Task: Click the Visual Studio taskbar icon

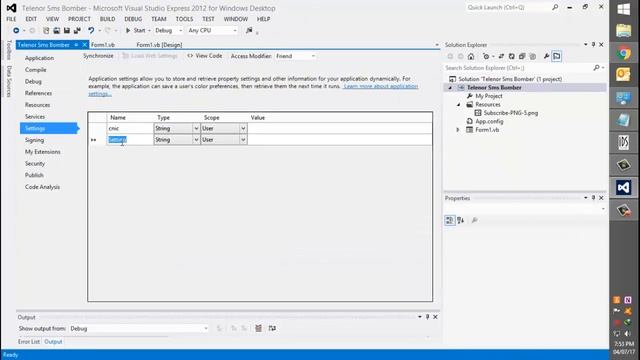Action: (x=624, y=187)
